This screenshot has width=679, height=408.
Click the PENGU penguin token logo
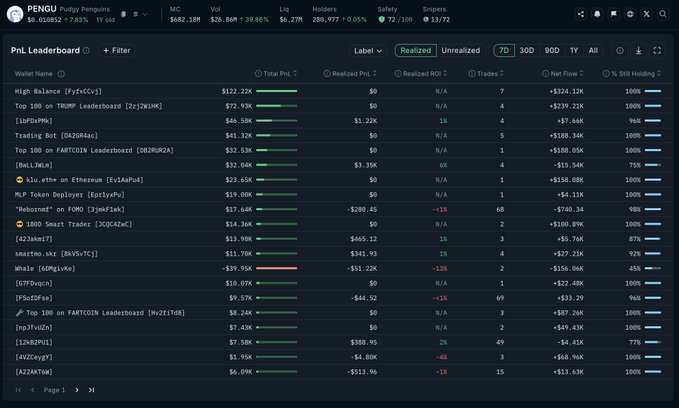[x=15, y=14]
